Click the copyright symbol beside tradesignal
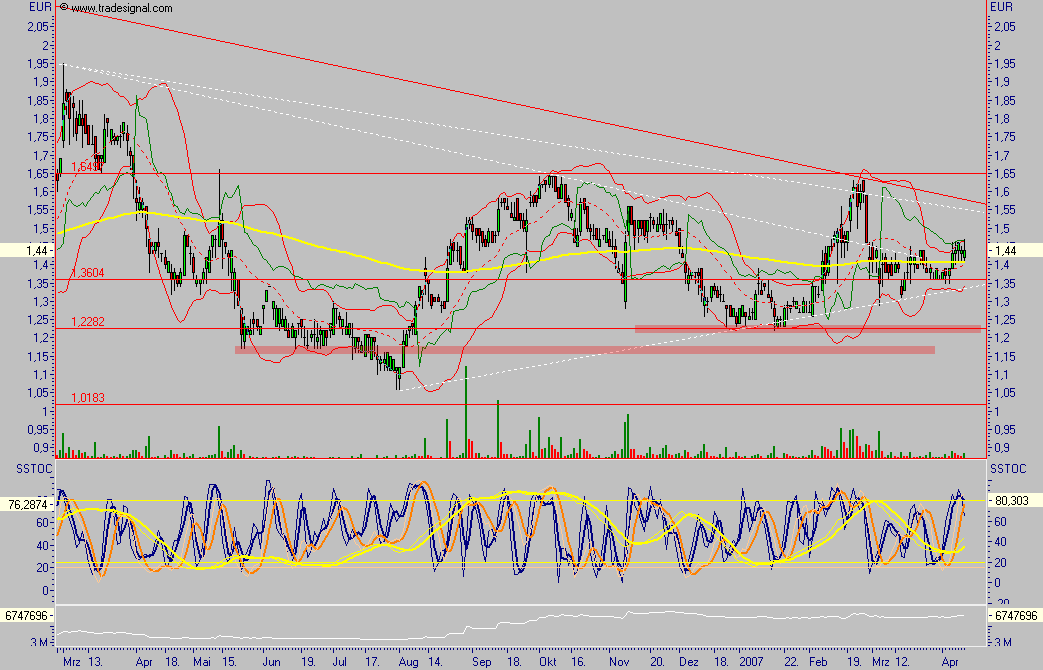Image resolution: width=1043 pixels, height=670 pixels. tap(64, 8)
